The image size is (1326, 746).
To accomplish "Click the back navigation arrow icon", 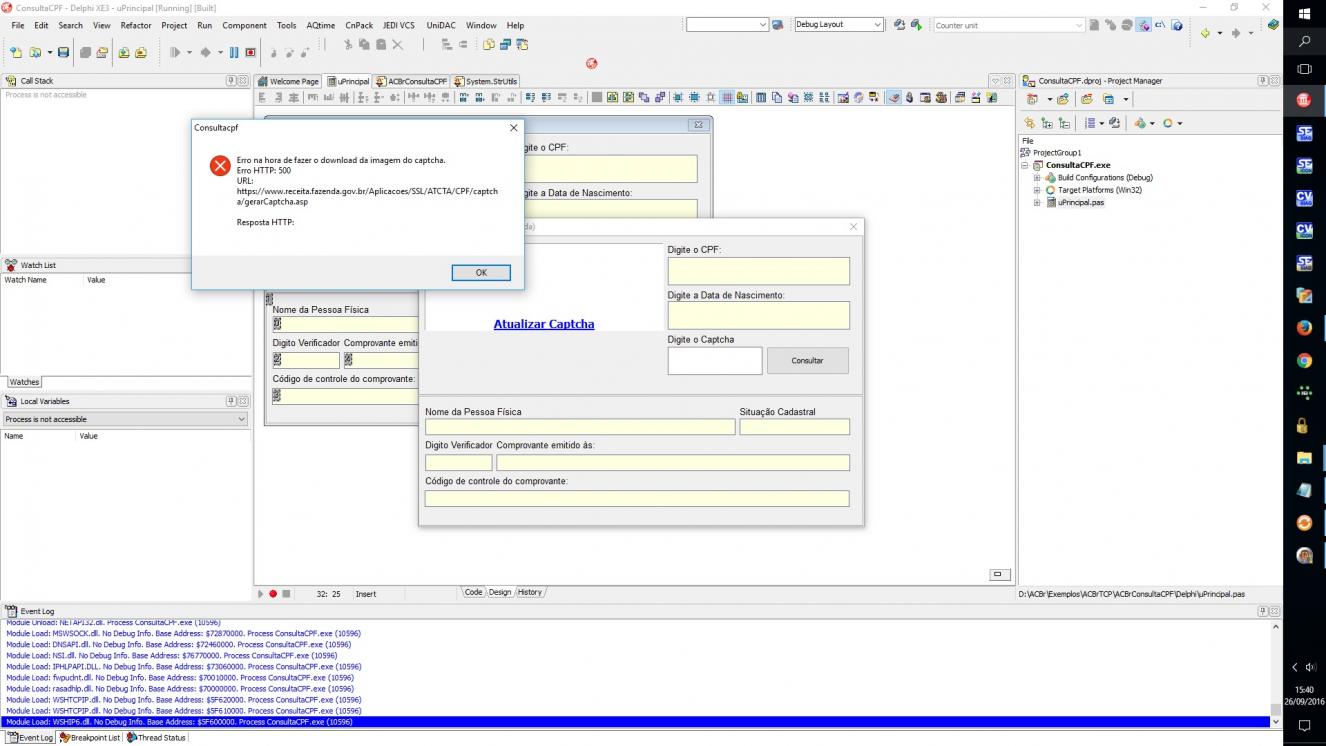I will [1205, 33].
